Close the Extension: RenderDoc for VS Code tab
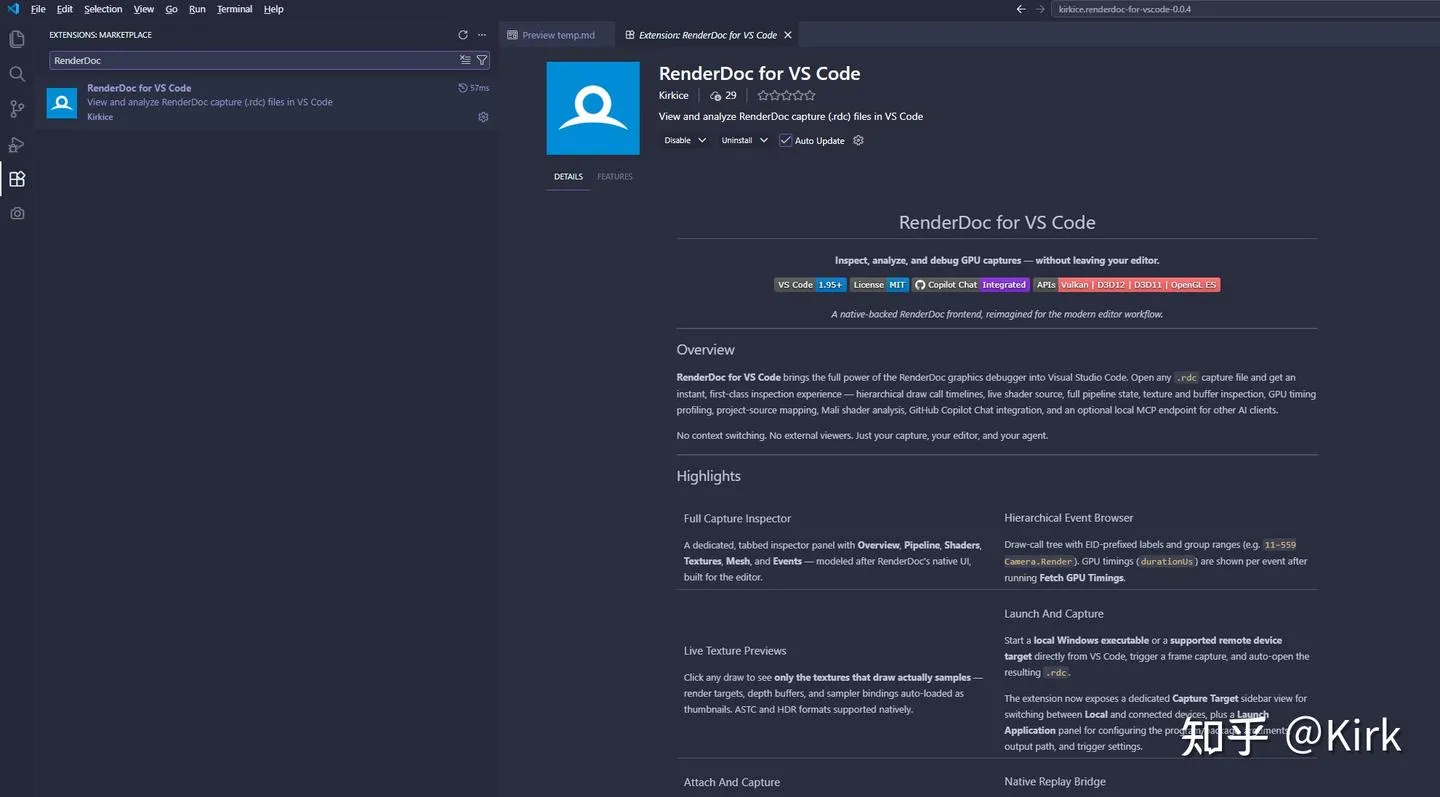Screen dimensions: 1440x797 pos(788,35)
